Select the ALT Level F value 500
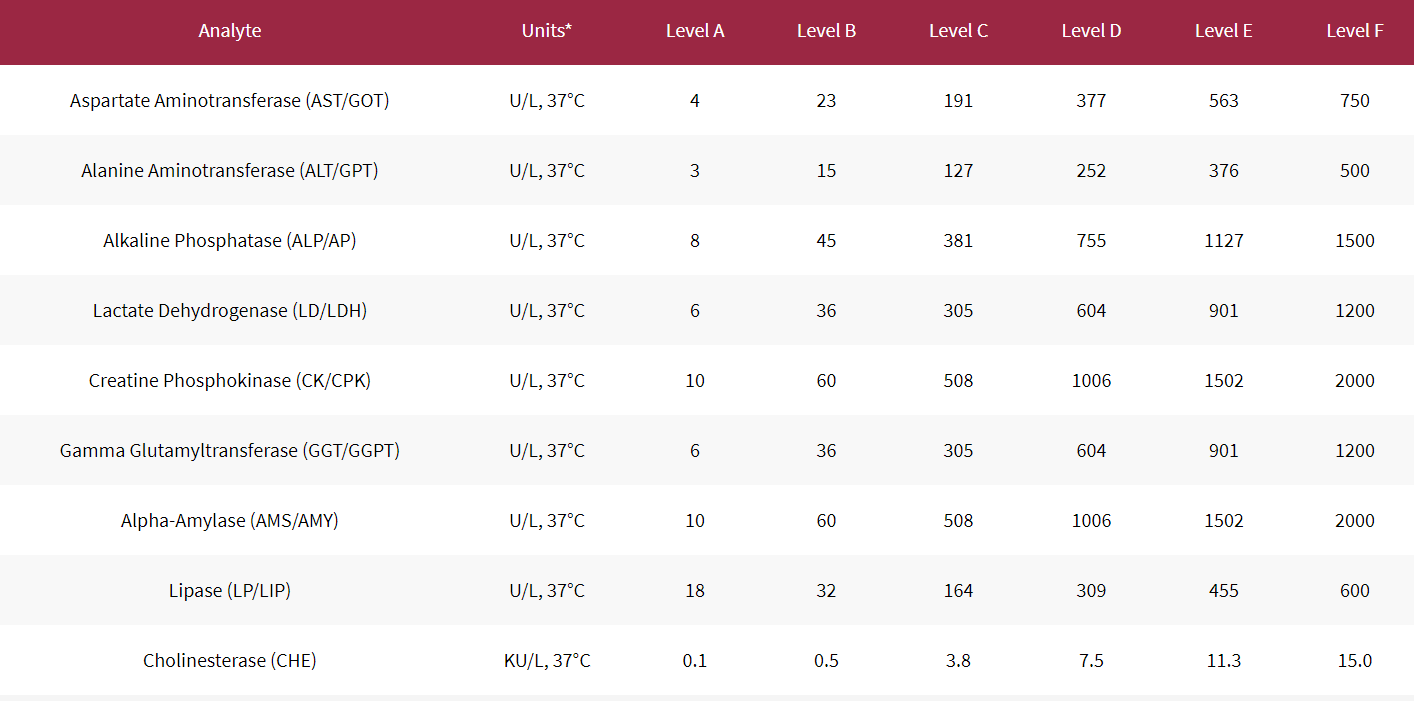 (x=1355, y=171)
